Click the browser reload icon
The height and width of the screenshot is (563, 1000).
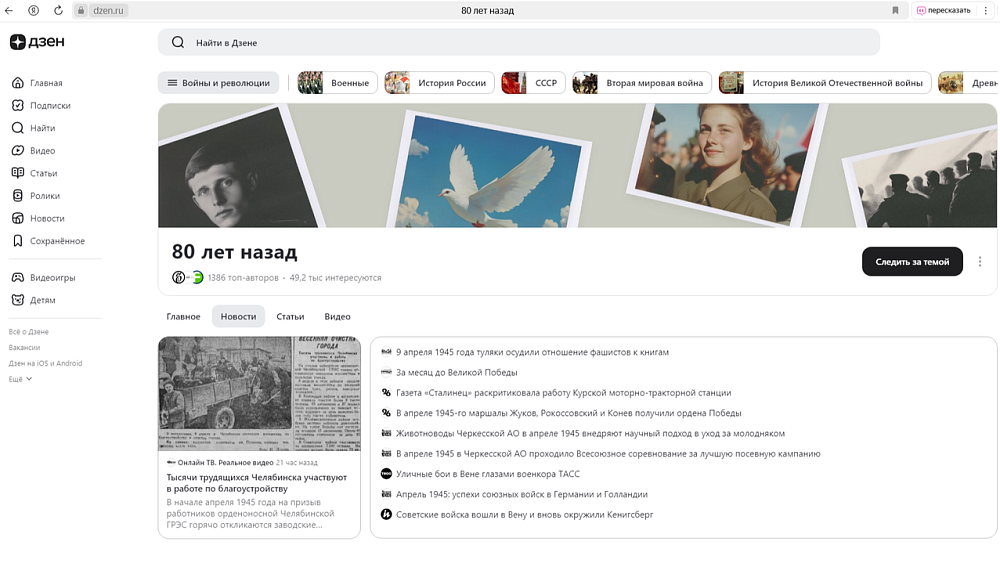58,10
